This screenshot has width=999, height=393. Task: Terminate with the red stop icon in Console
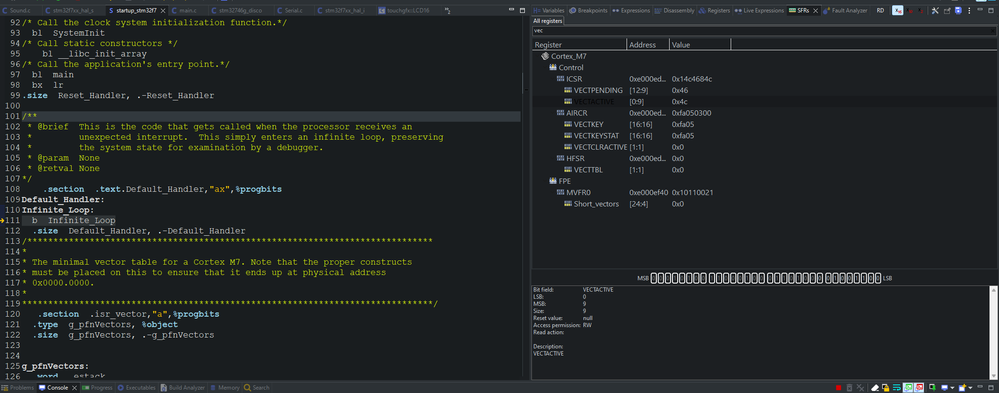click(838, 388)
